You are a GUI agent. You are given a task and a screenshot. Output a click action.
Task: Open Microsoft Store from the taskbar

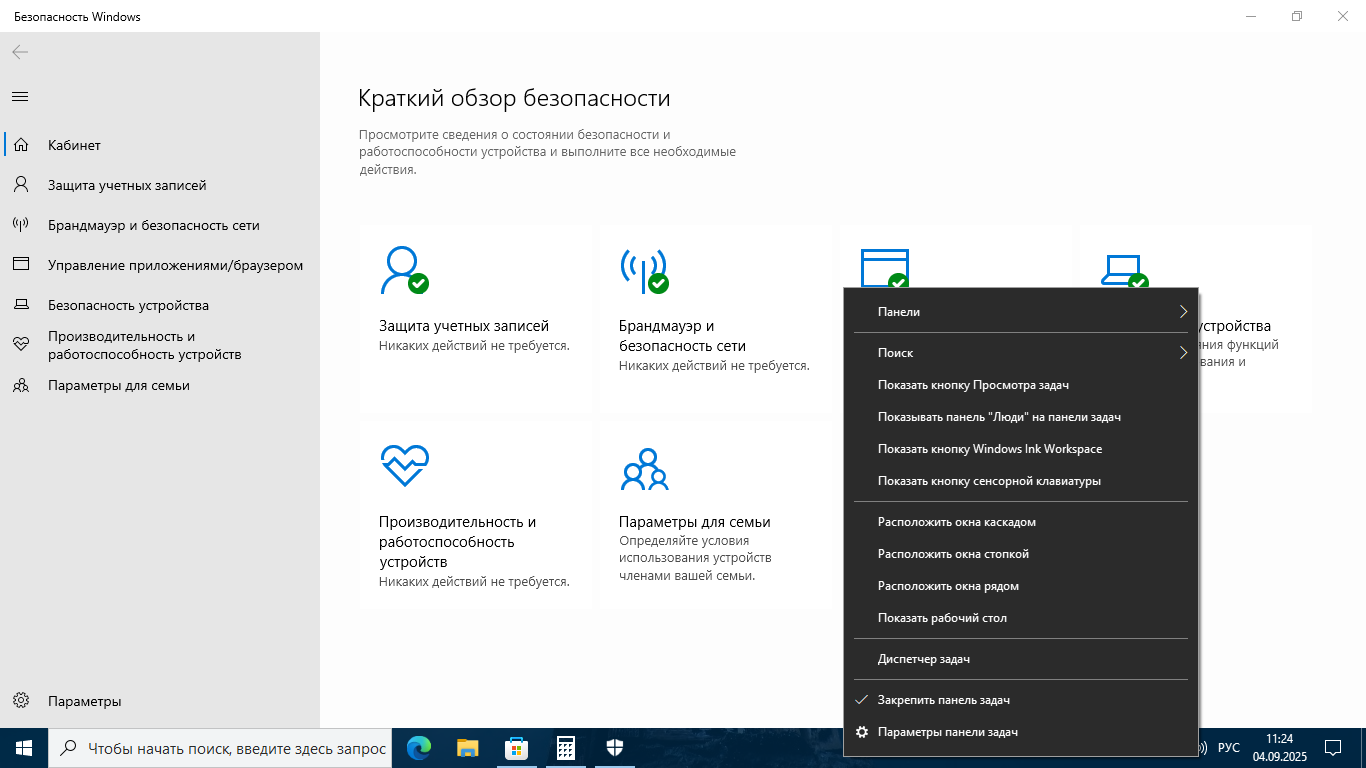516,748
